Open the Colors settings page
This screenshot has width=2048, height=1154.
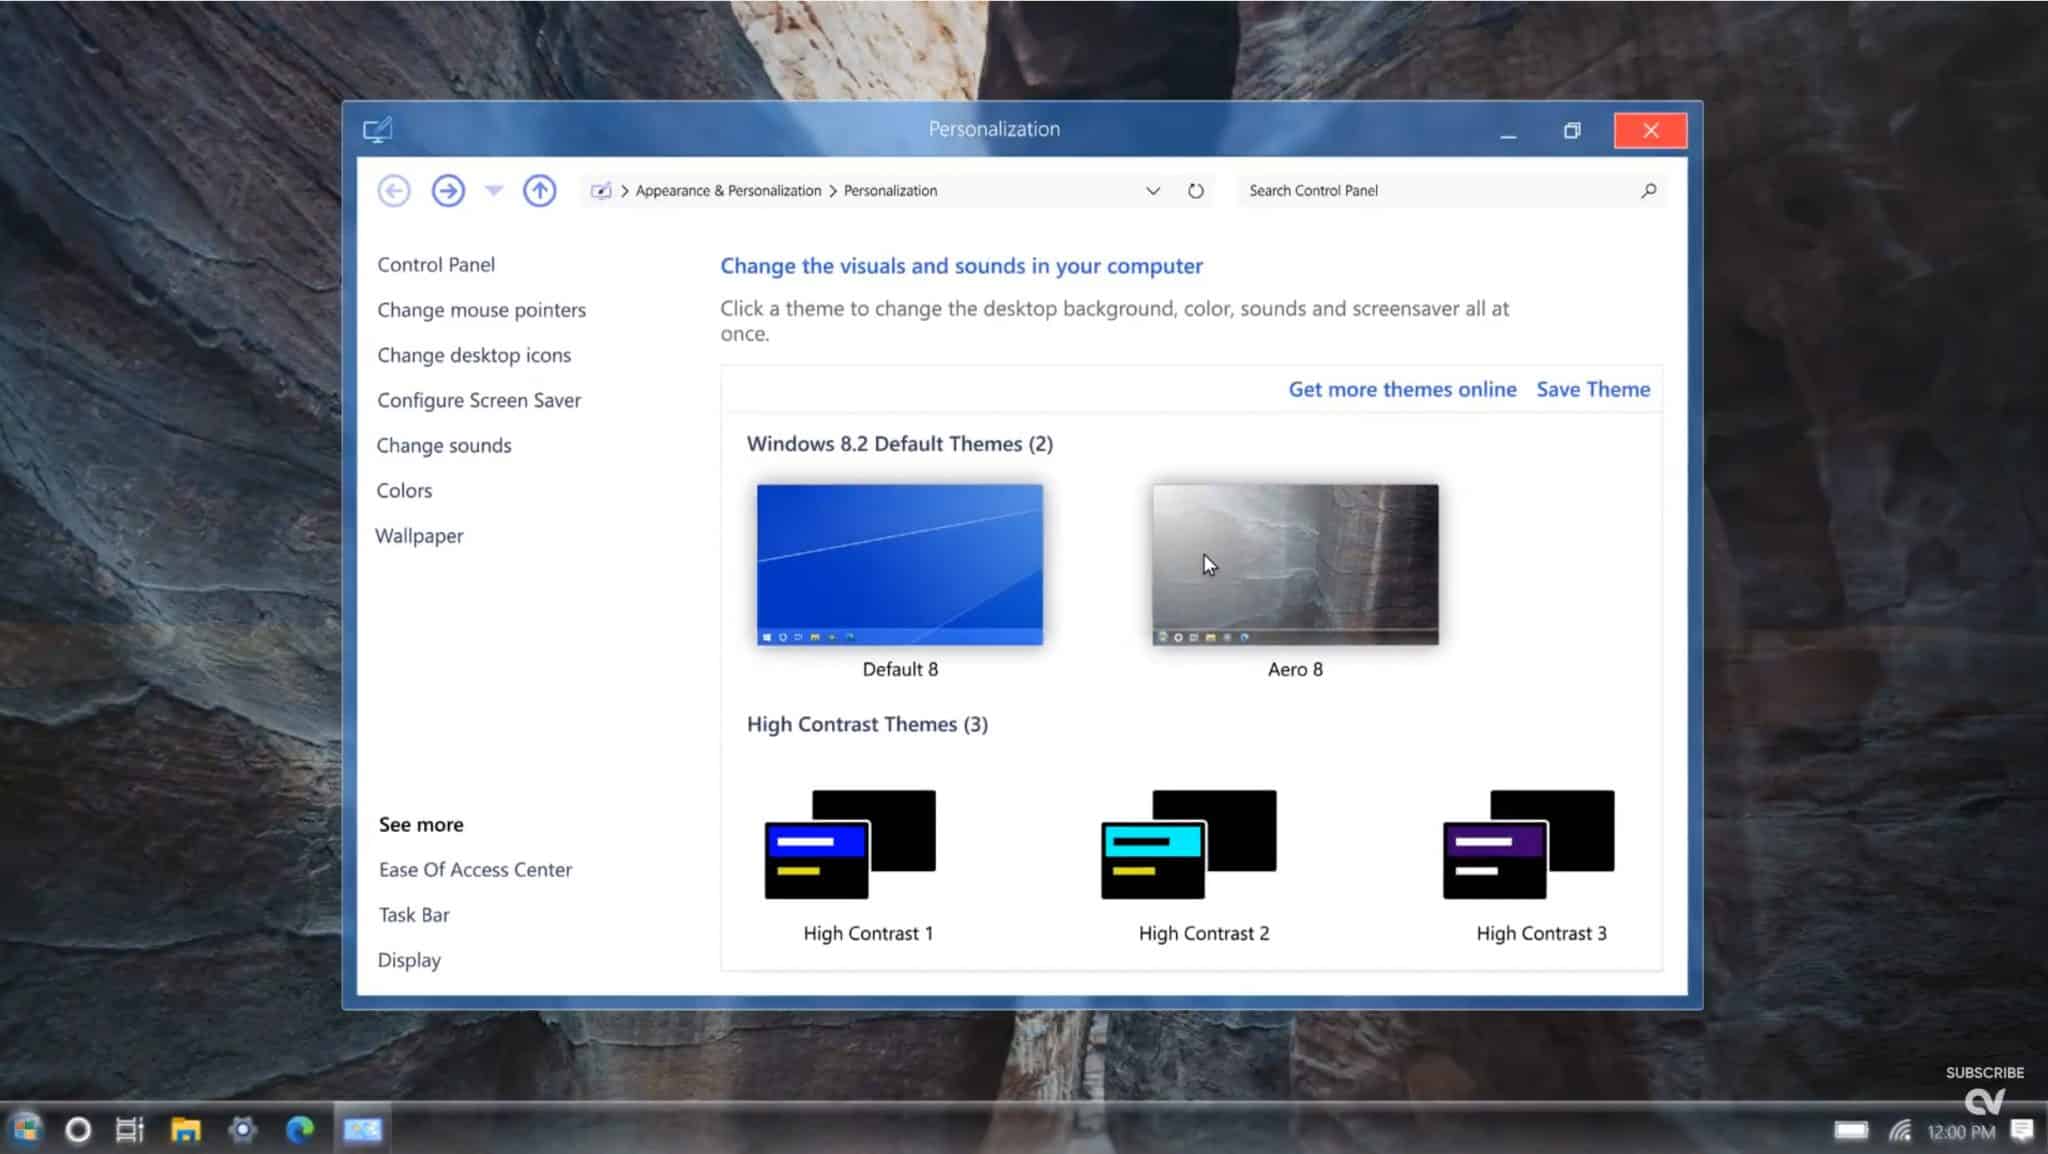tap(404, 490)
